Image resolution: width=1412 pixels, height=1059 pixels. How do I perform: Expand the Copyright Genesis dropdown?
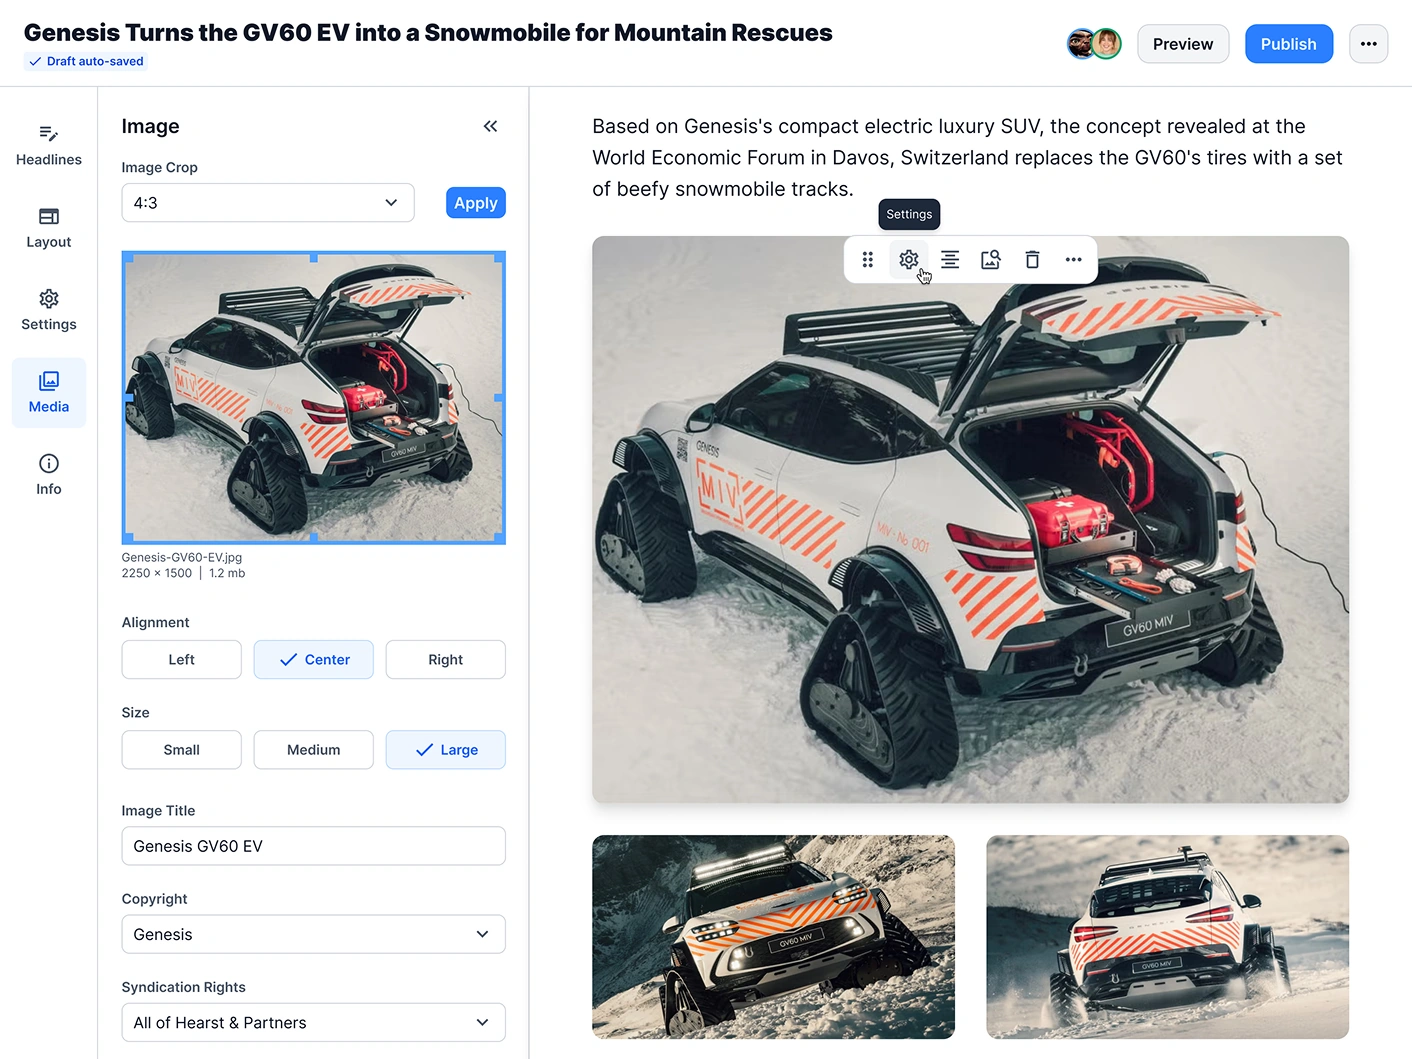(313, 934)
